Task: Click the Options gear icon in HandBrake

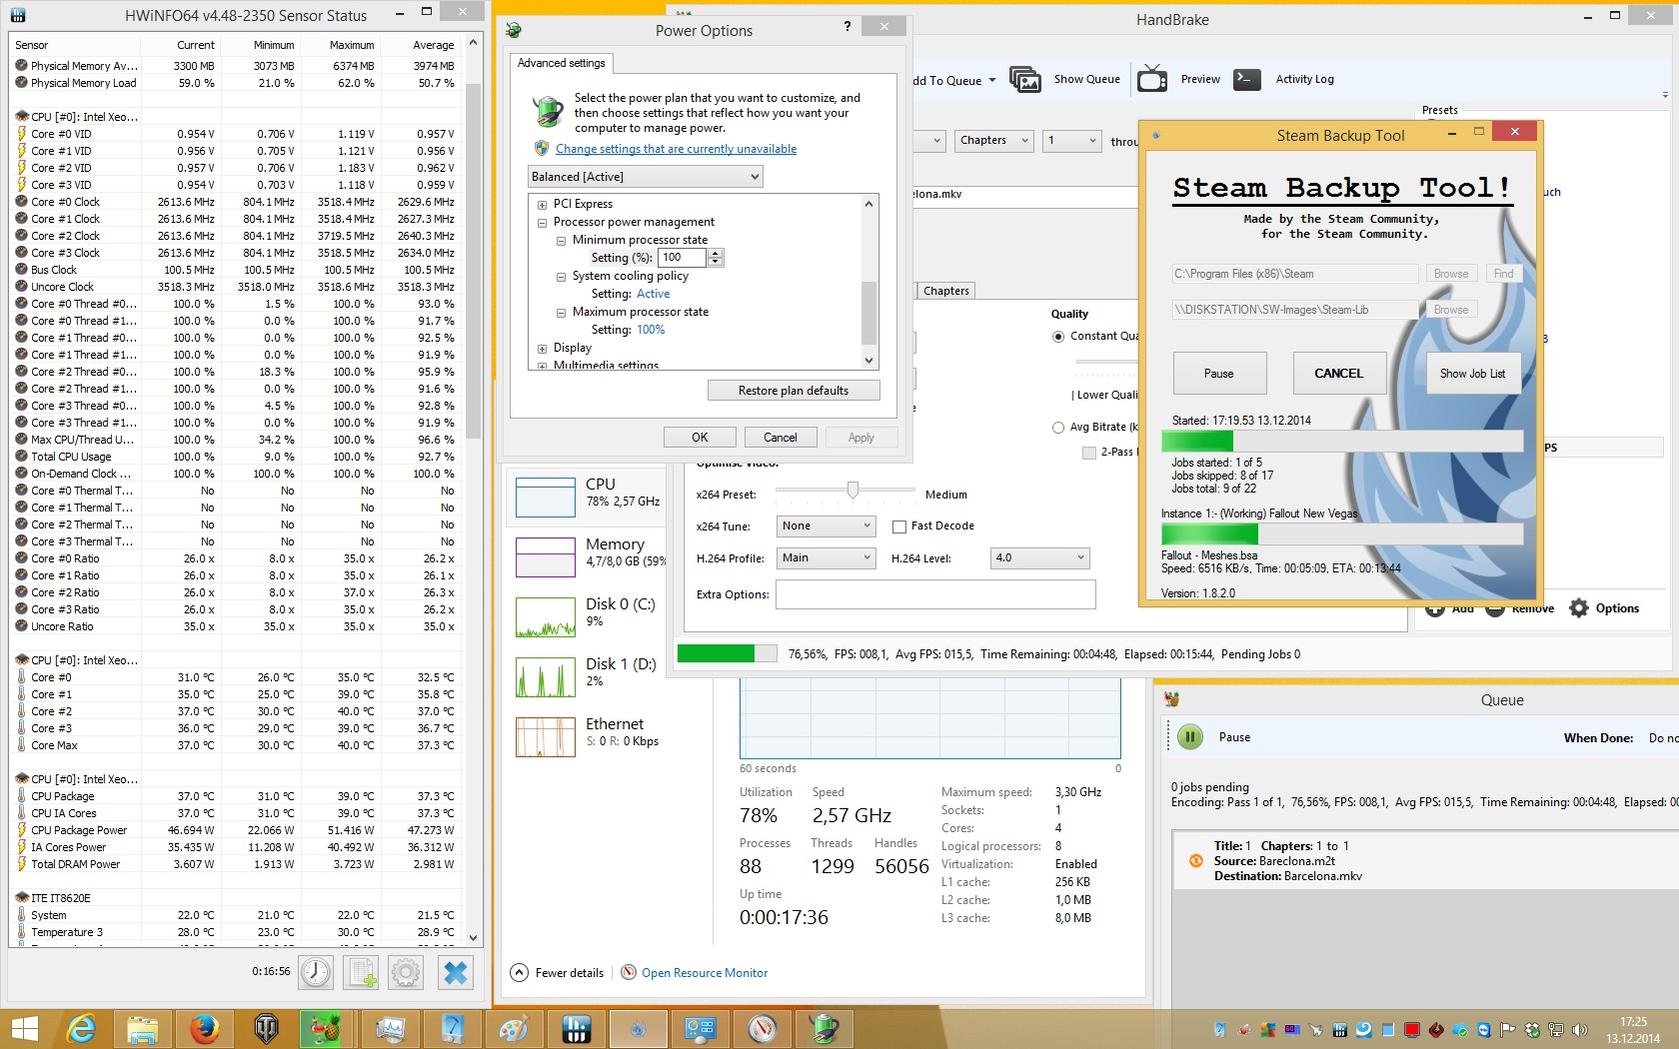Action: tap(1579, 608)
